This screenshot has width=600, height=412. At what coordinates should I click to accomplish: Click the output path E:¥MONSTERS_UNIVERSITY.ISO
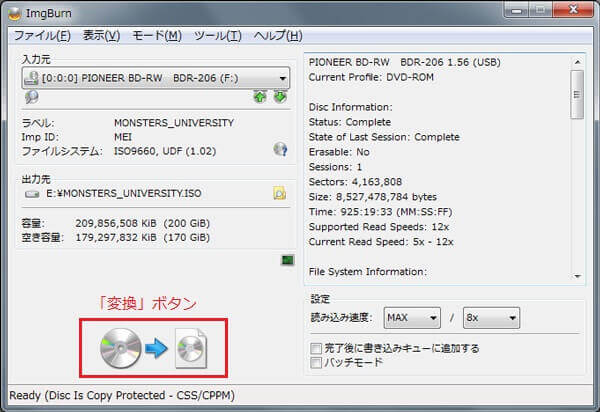click(x=124, y=194)
